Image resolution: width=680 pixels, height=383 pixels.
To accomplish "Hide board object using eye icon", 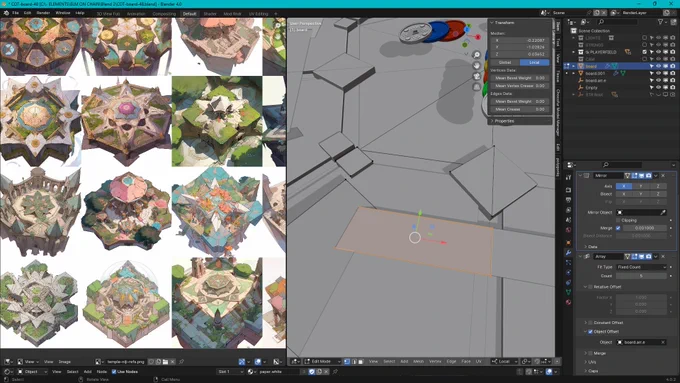I will pyautogui.click(x=659, y=66).
